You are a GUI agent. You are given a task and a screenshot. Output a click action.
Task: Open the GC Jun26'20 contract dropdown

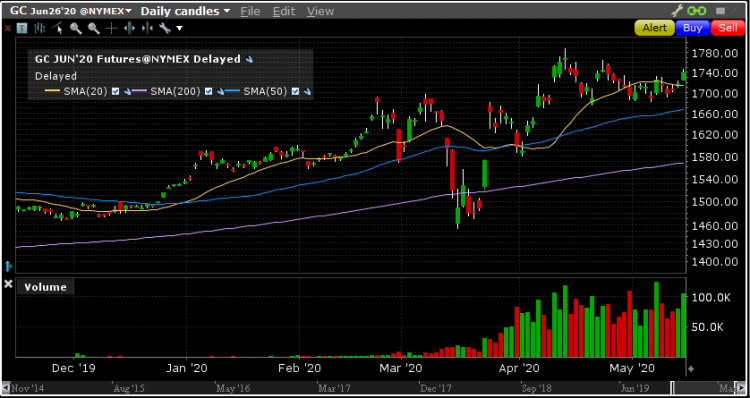[x=71, y=11]
